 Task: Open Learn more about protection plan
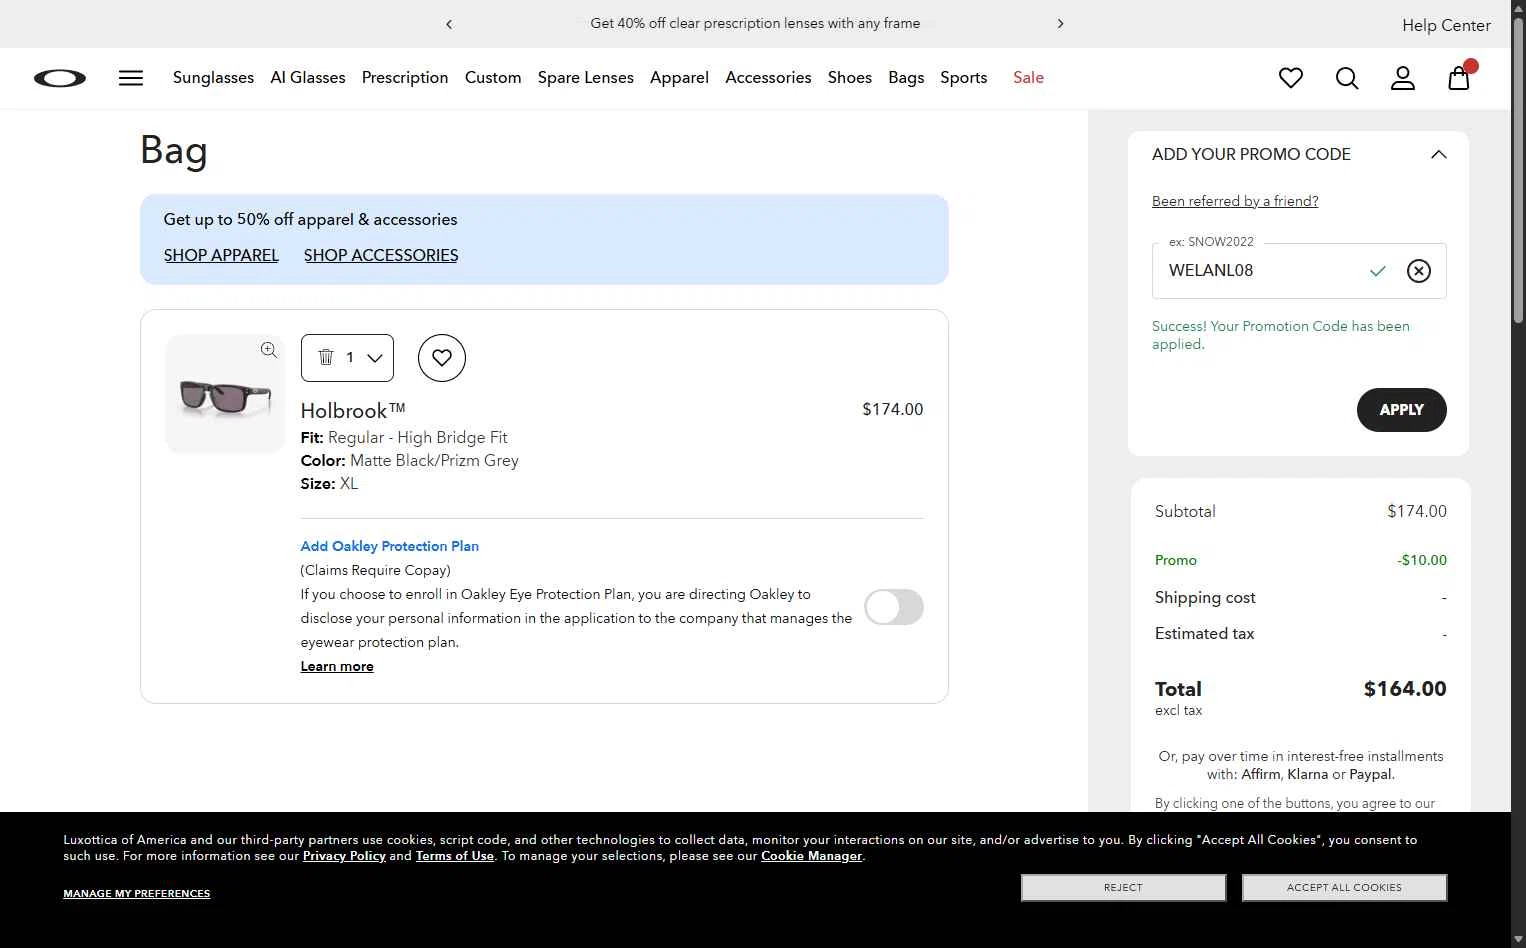click(x=337, y=666)
